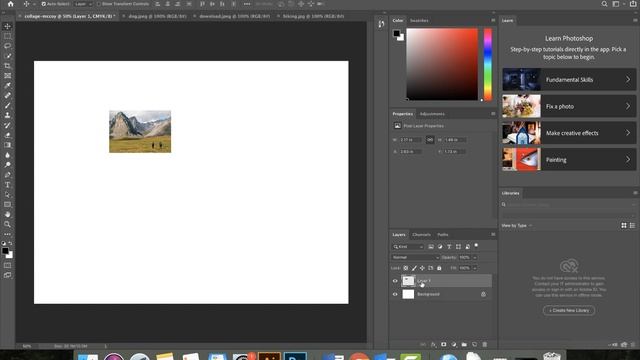Select the Horizontal Type tool

click(7, 185)
